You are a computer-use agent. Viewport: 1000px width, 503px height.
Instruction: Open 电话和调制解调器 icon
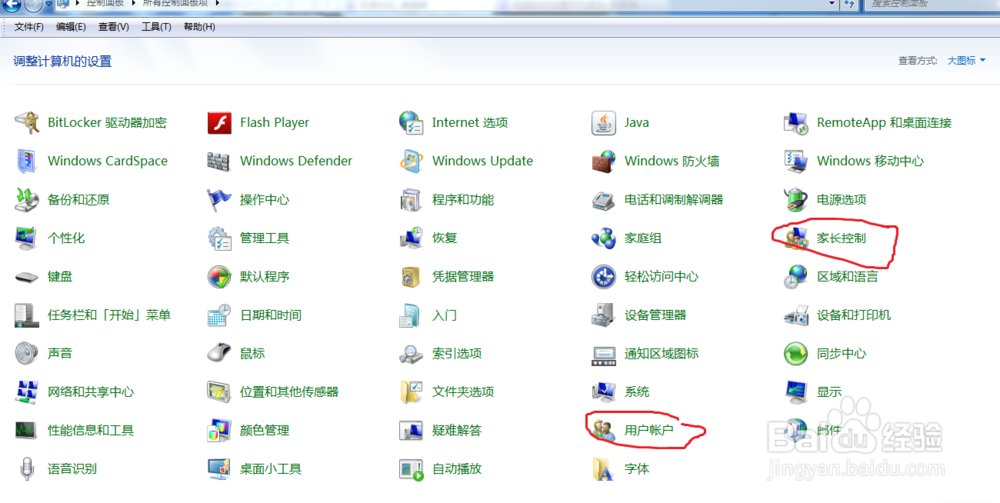click(x=603, y=200)
